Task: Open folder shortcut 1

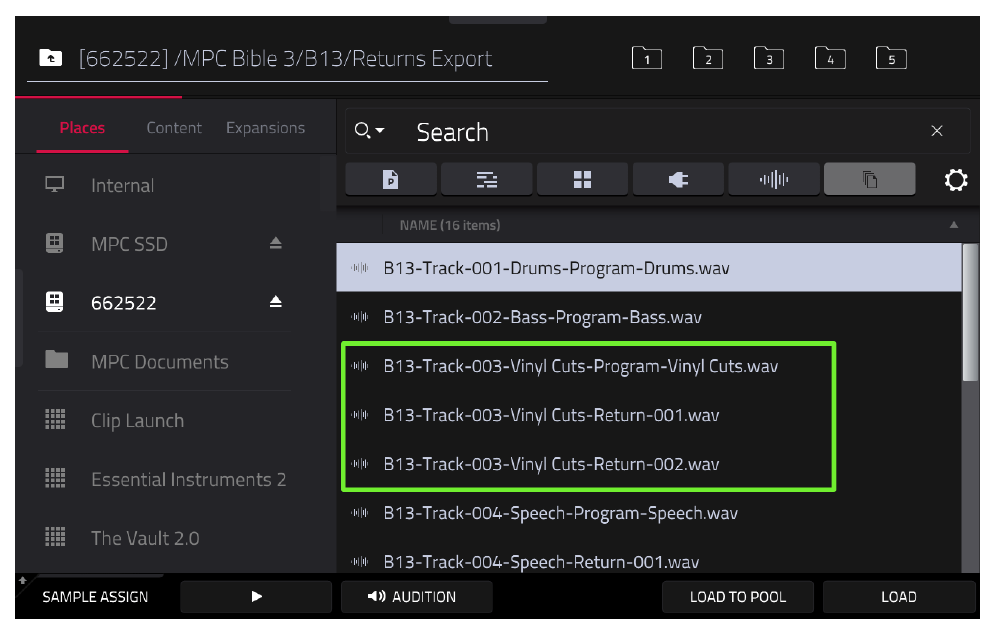Action: [647, 58]
